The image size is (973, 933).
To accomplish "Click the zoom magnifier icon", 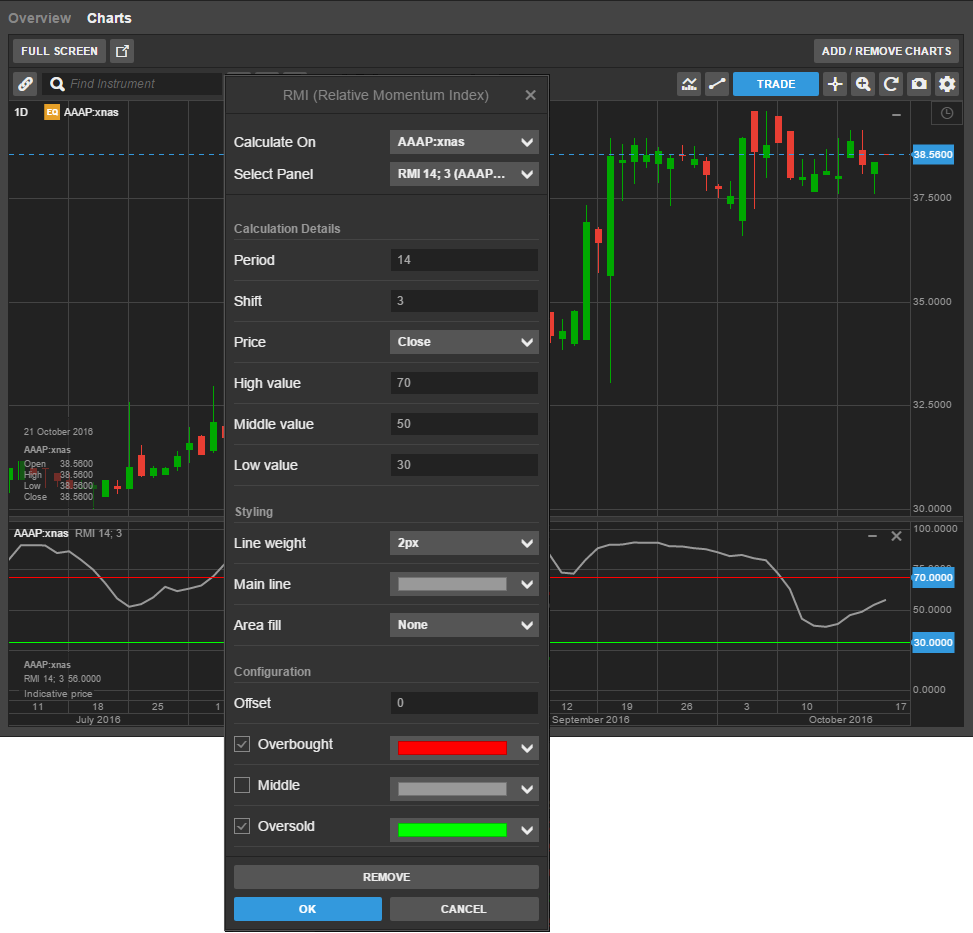I will coord(863,84).
